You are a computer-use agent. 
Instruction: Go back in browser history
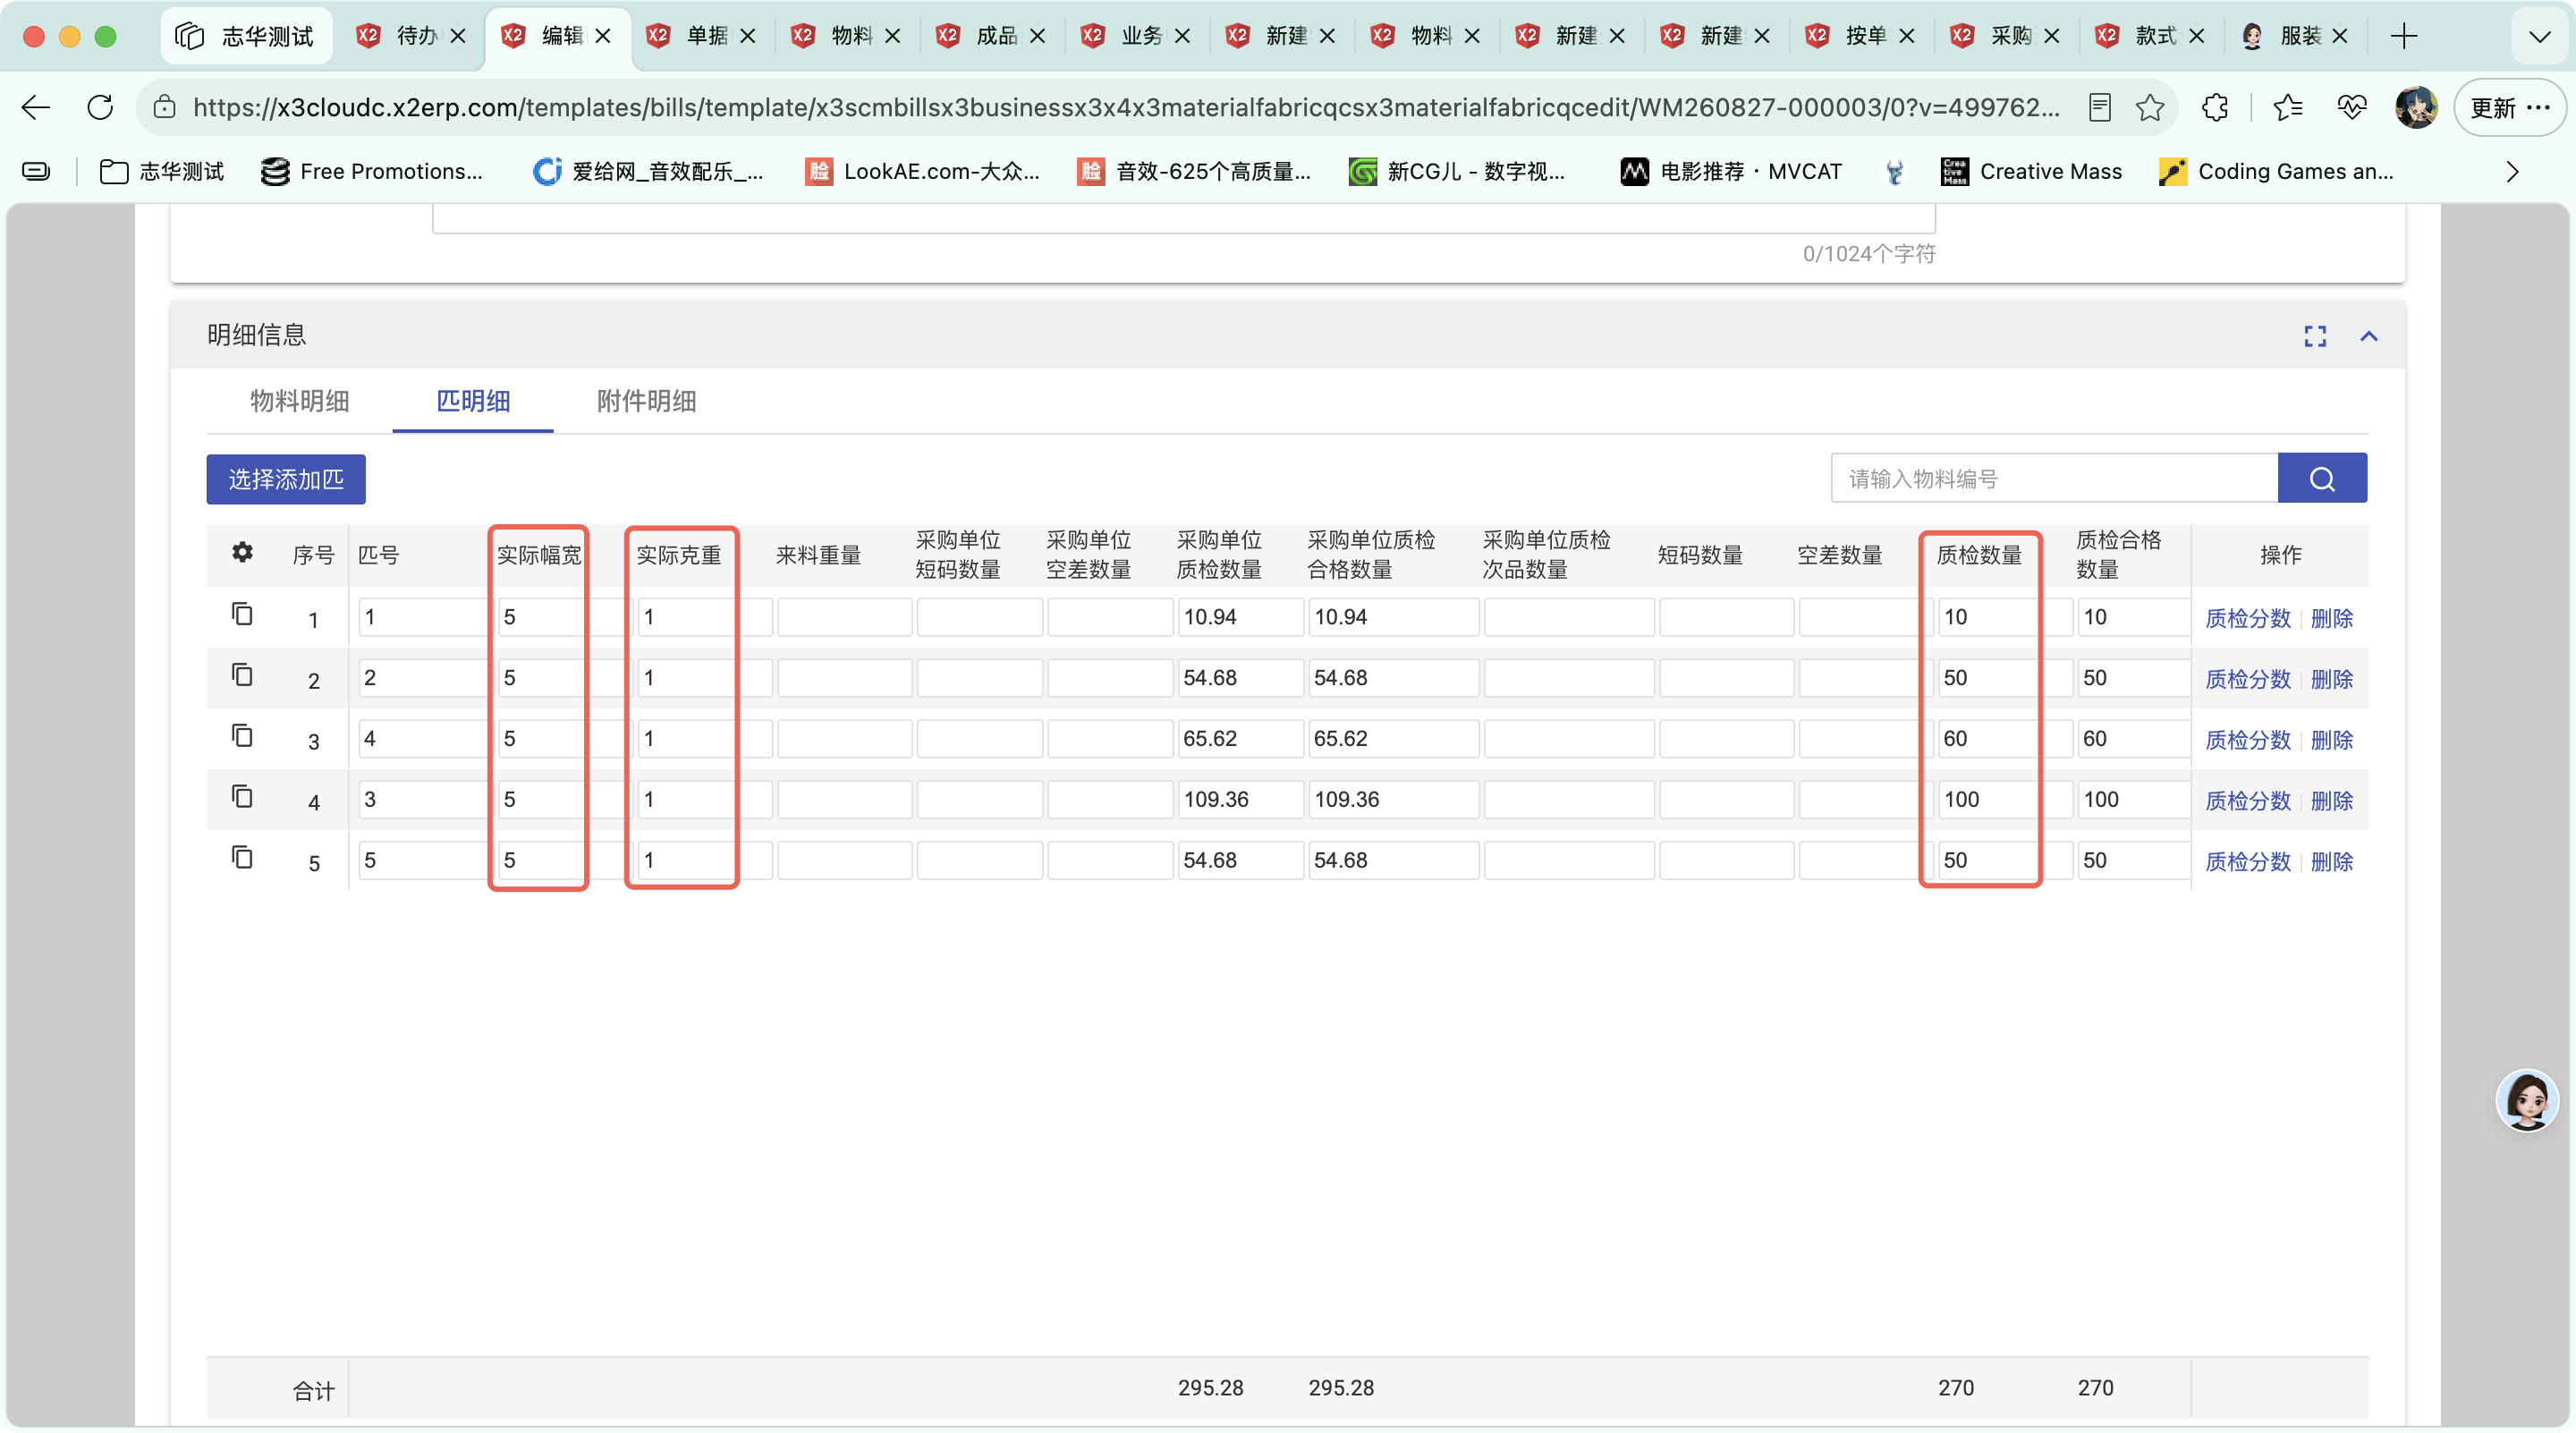(36, 107)
